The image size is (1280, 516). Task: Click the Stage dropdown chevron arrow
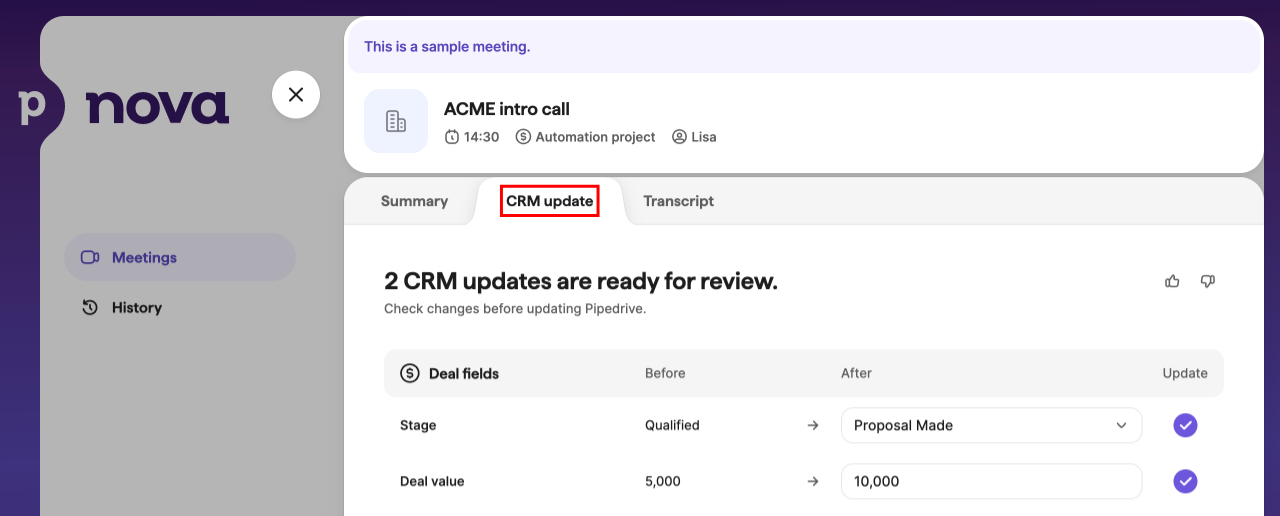coord(1121,425)
